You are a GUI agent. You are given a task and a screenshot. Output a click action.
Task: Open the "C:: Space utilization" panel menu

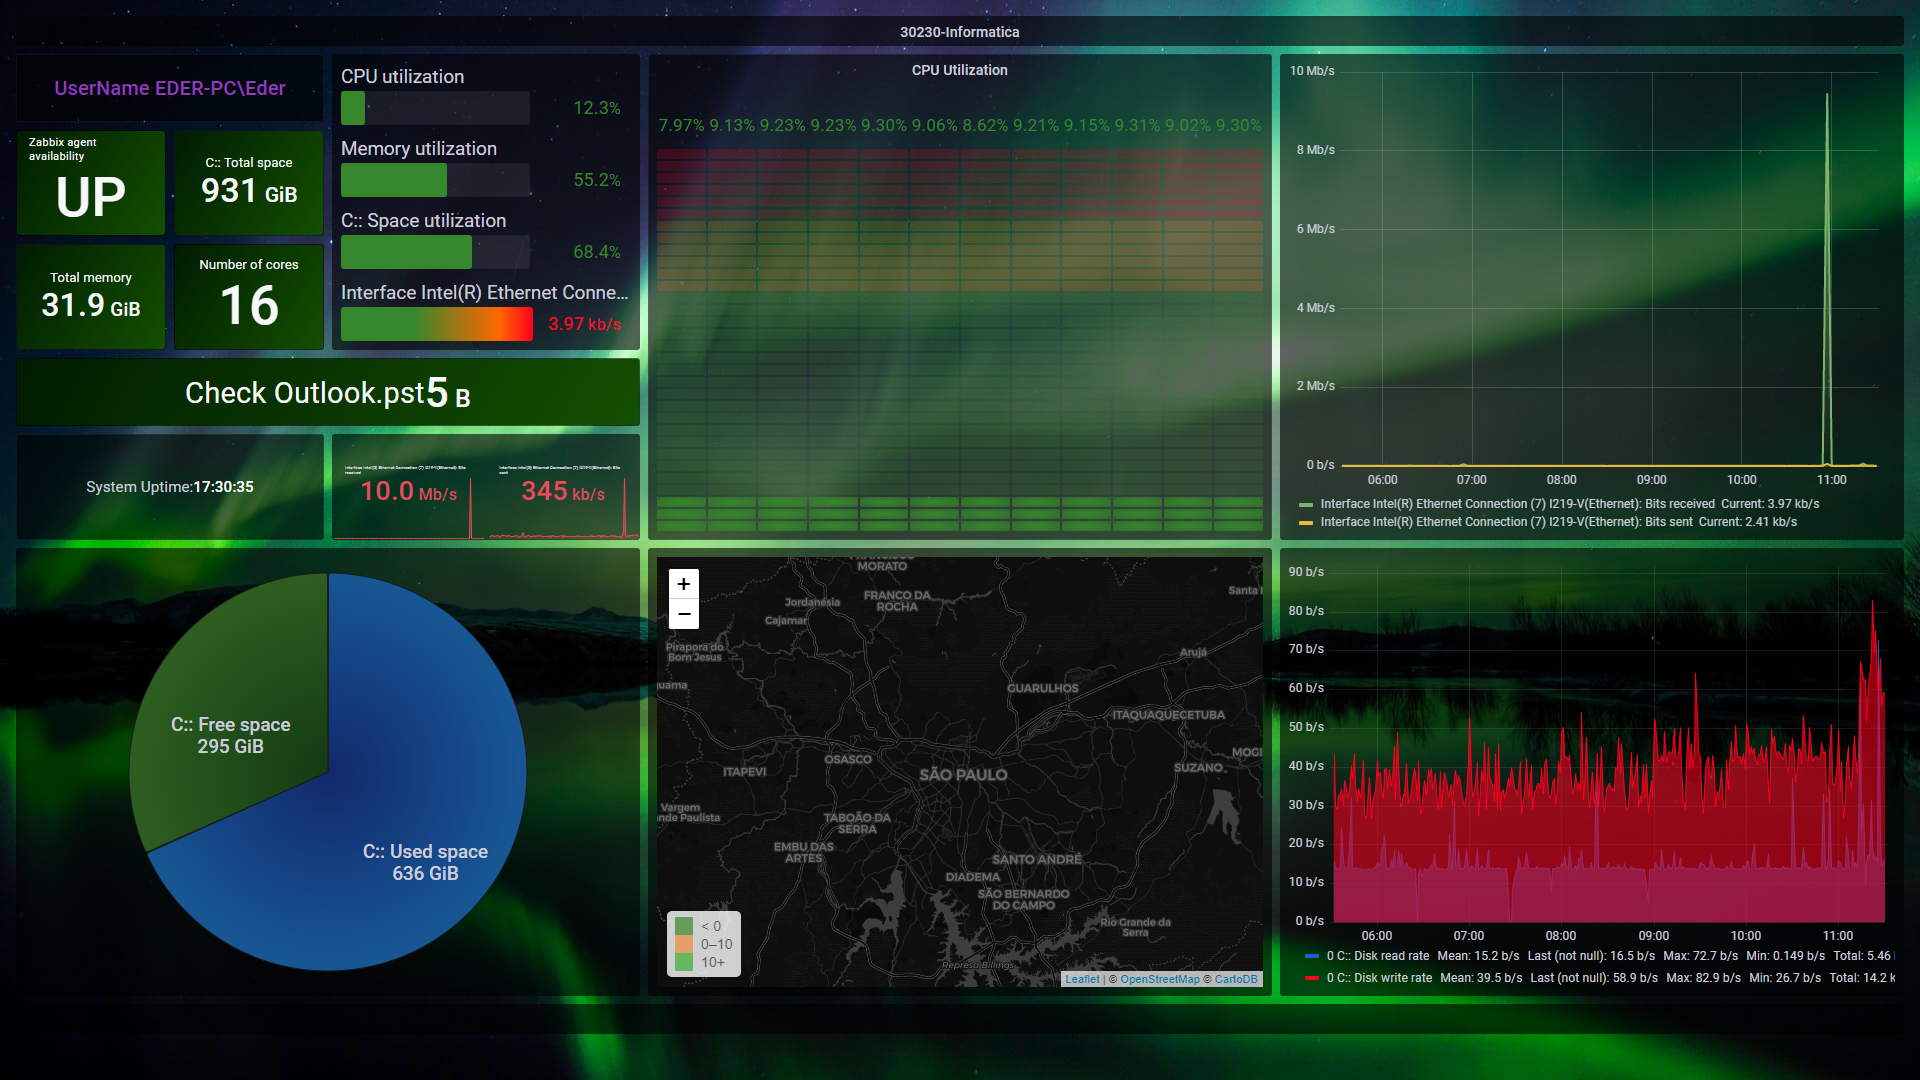pos(423,220)
